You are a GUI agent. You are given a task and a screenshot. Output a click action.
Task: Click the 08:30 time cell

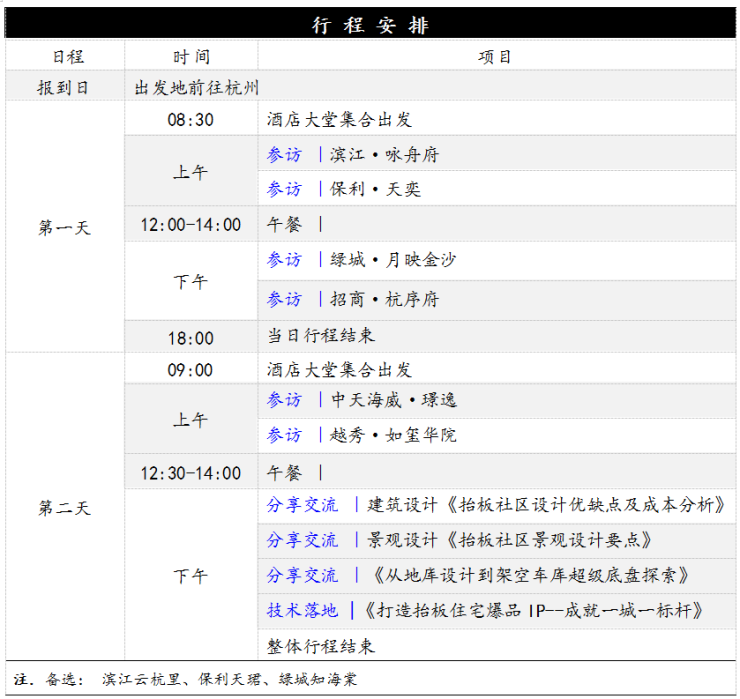(191, 118)
